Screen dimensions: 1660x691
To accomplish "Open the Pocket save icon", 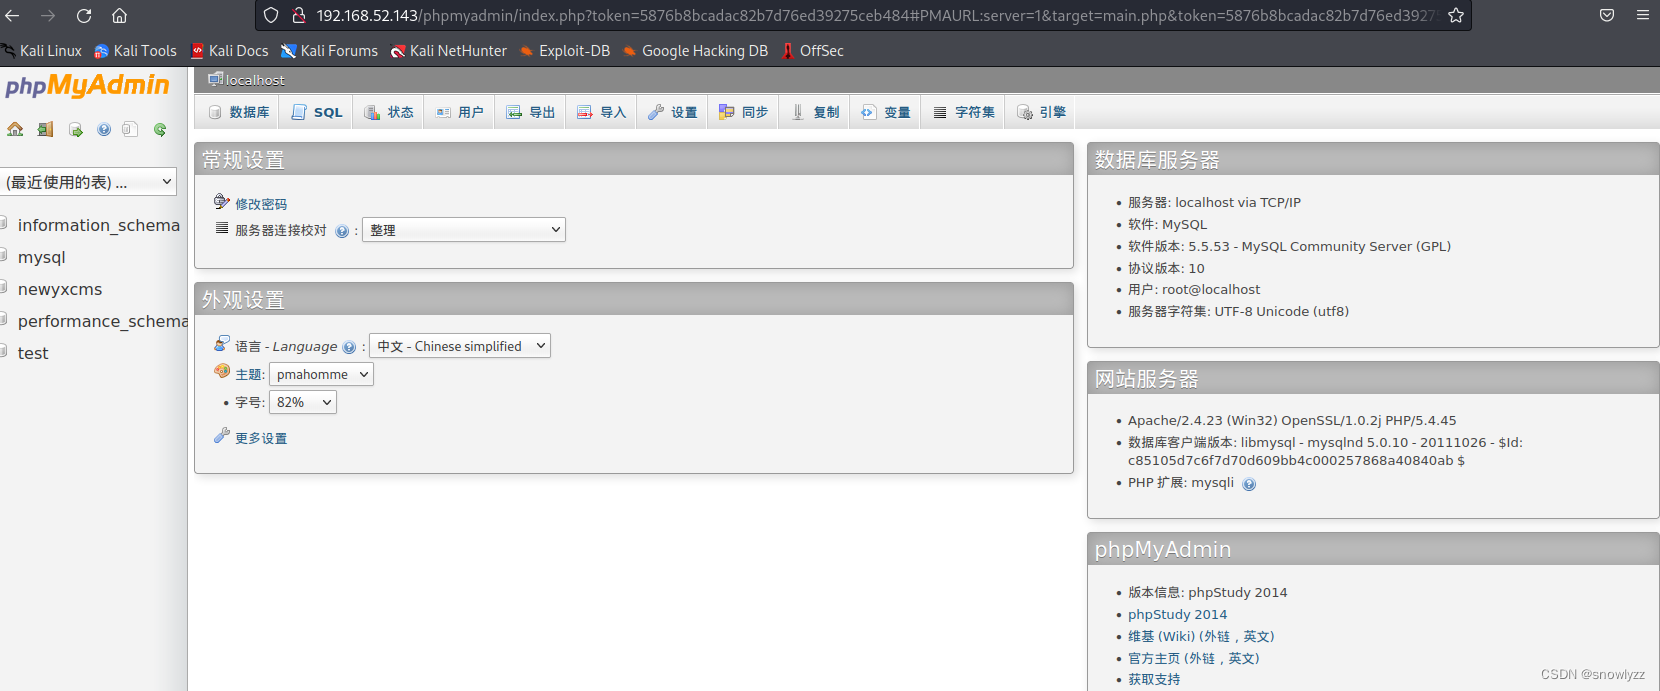I will tap(1607, 15).
